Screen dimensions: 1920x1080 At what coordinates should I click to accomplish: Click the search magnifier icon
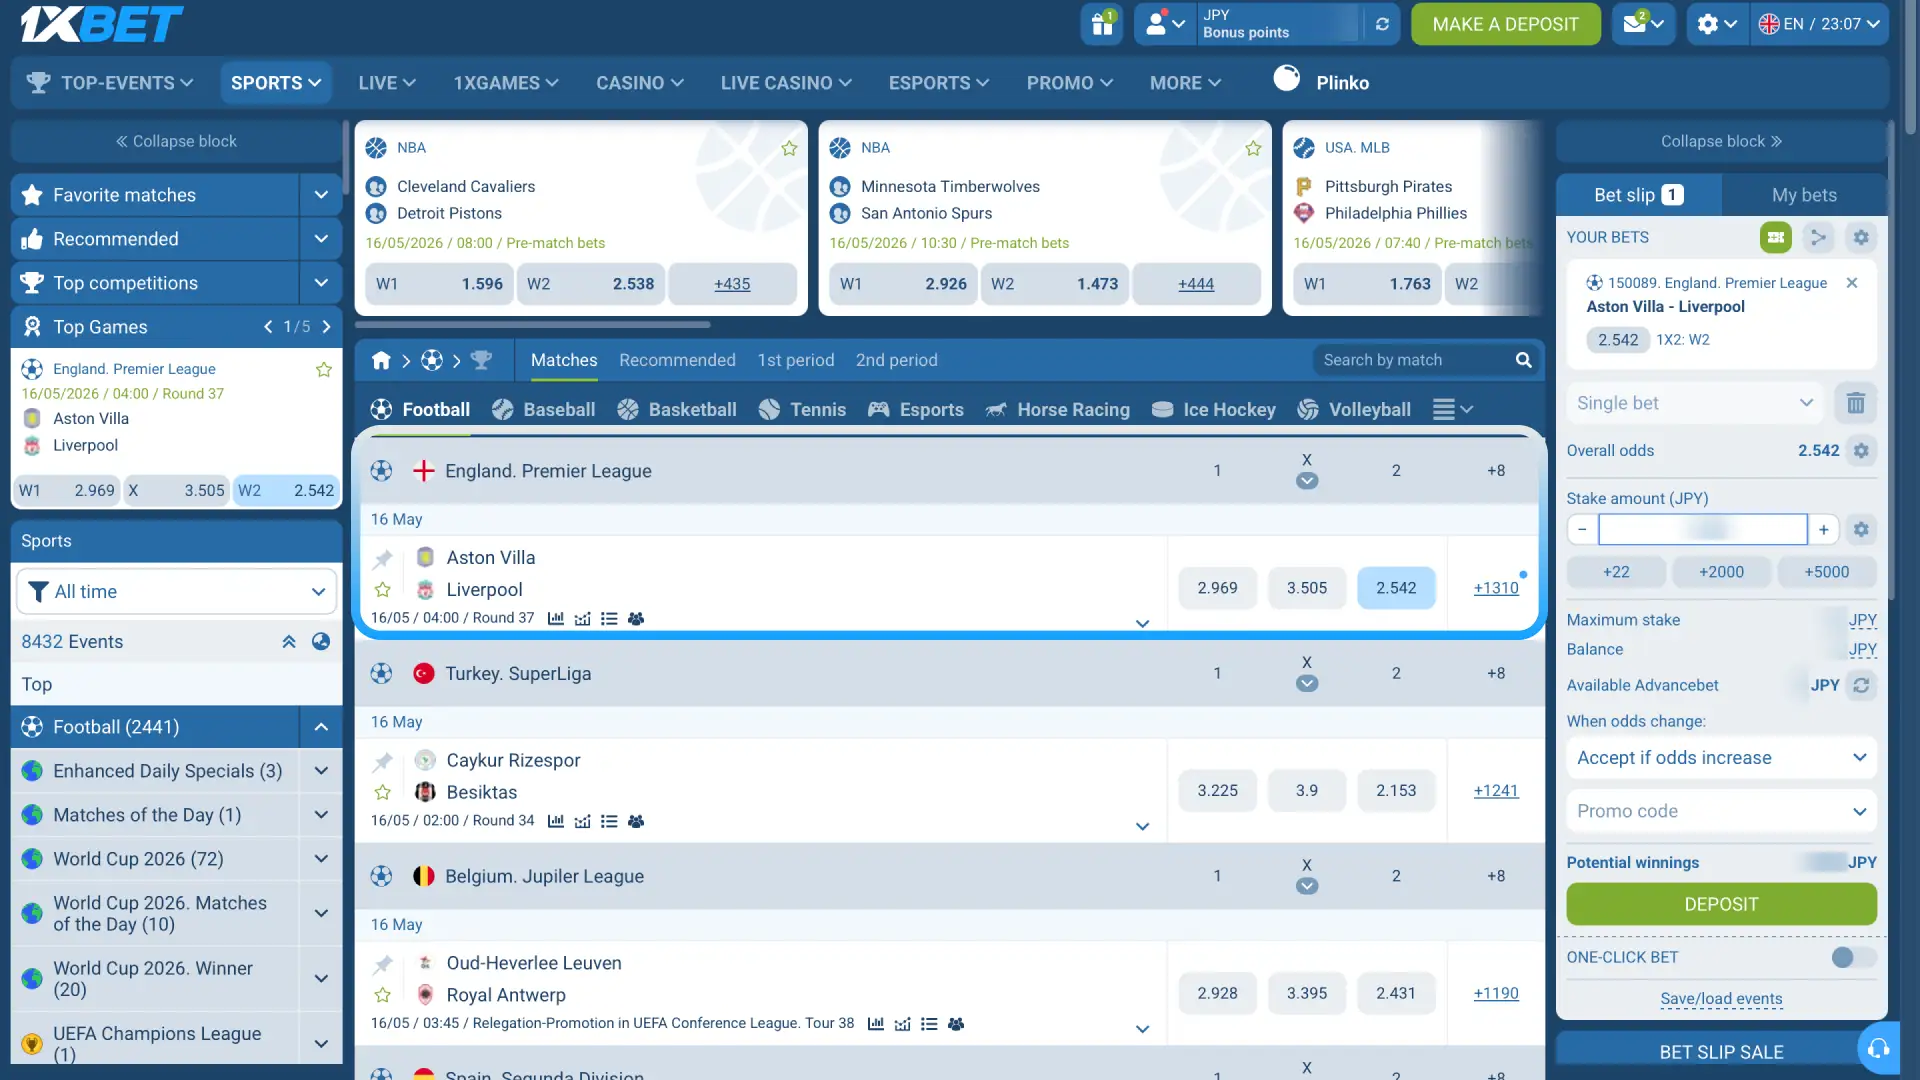pos(1523,360)
